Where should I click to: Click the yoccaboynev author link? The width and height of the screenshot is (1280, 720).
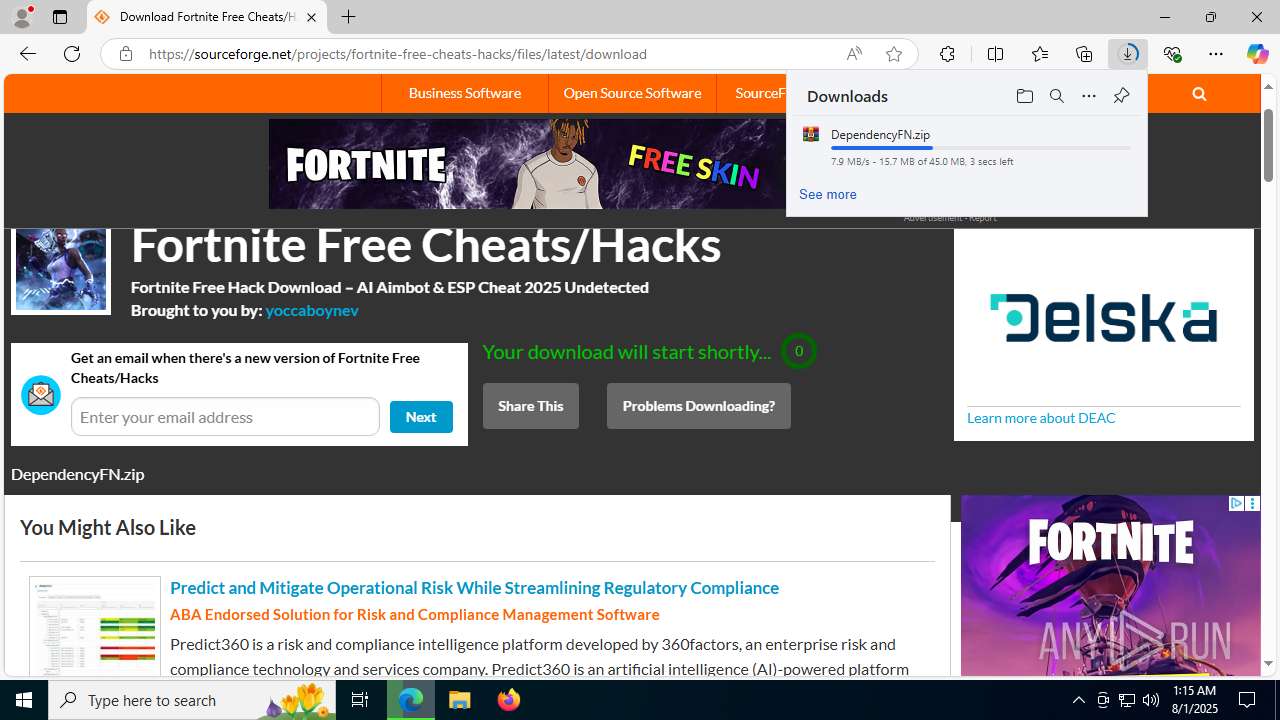312,310
